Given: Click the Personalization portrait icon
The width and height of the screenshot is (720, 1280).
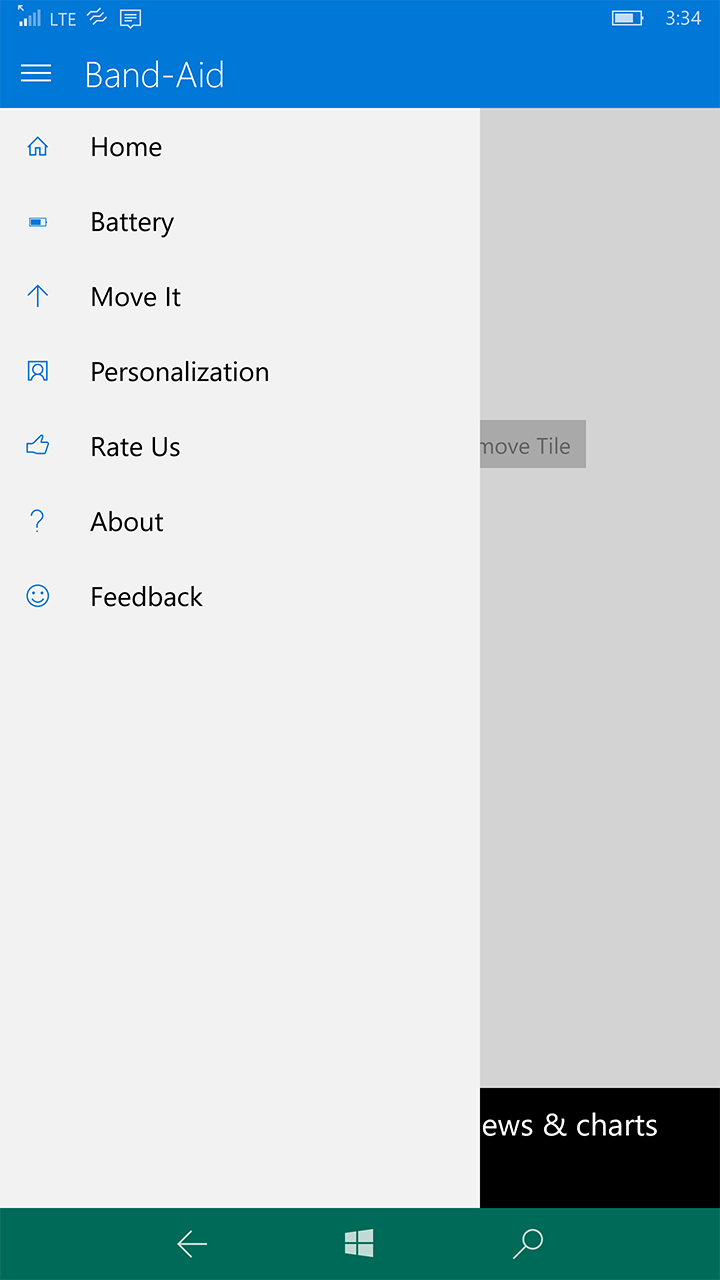Looking at the screenshot, I should 38,371.
